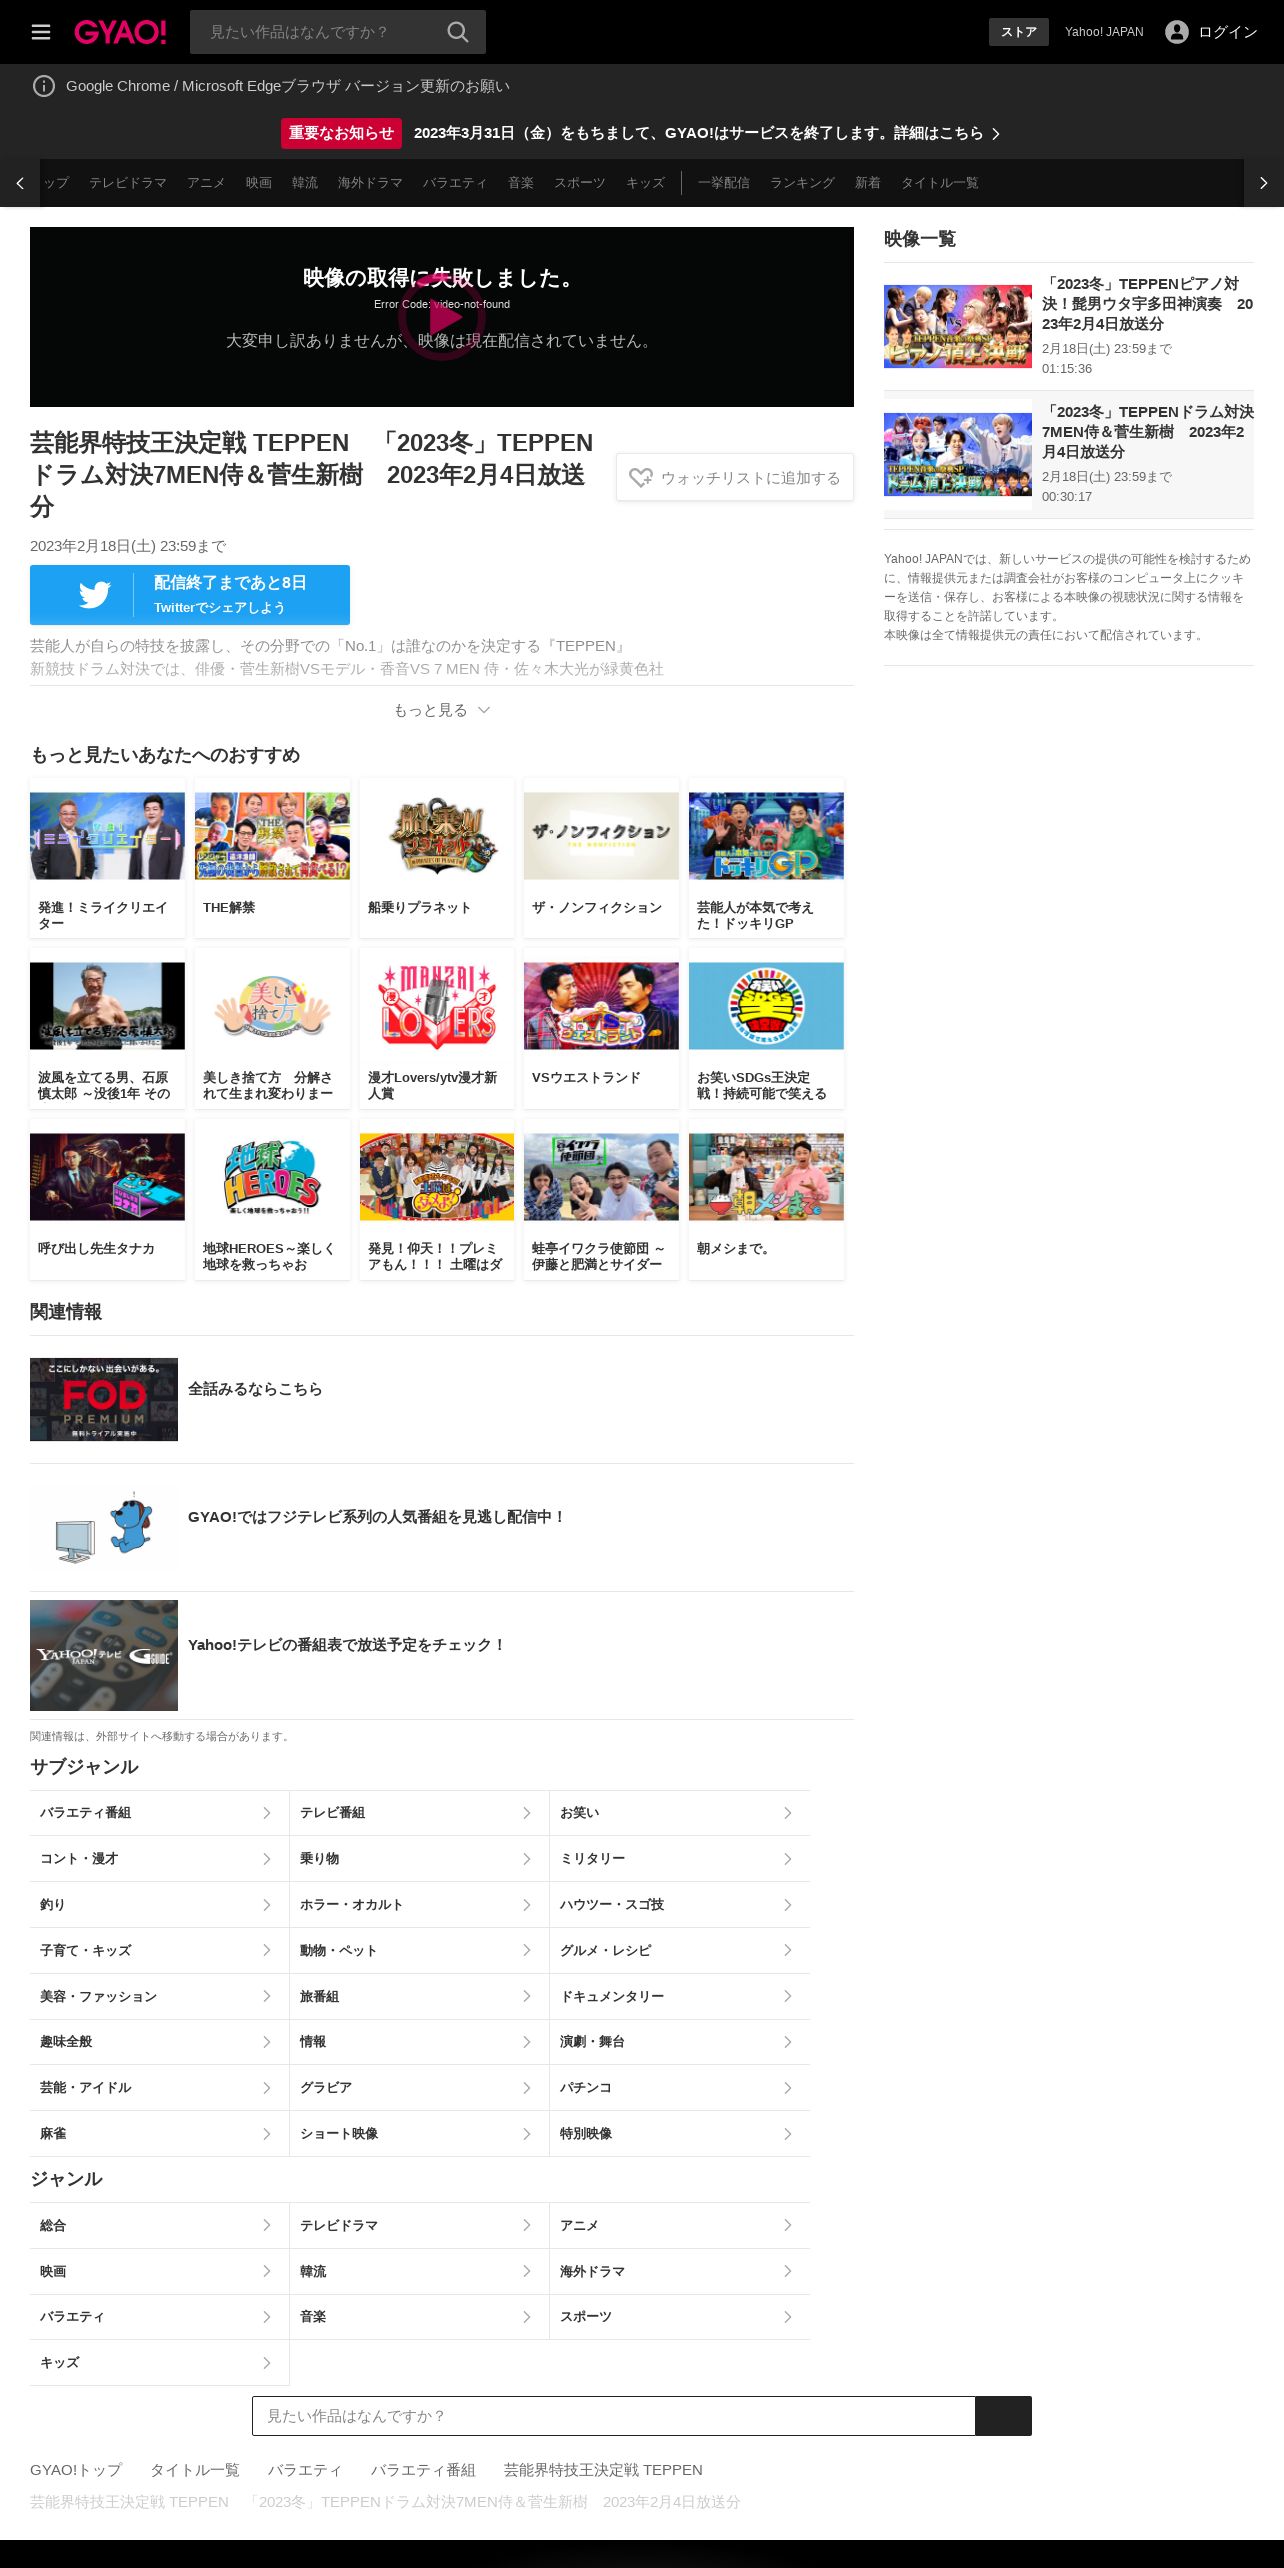Screen dimensions: 1284x2568
Task: Open 船乗りプラネット recommendation thumbnail
Action: point(437,836)
